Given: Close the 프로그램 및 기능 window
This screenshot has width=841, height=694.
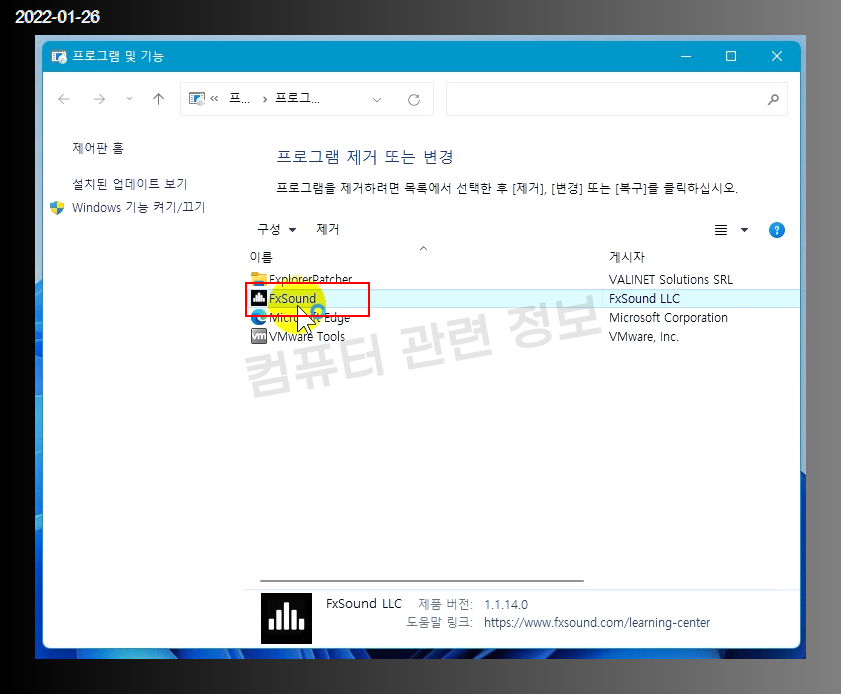Looking at the screenshot, I should pyautogui.click(x=777, y=56).
